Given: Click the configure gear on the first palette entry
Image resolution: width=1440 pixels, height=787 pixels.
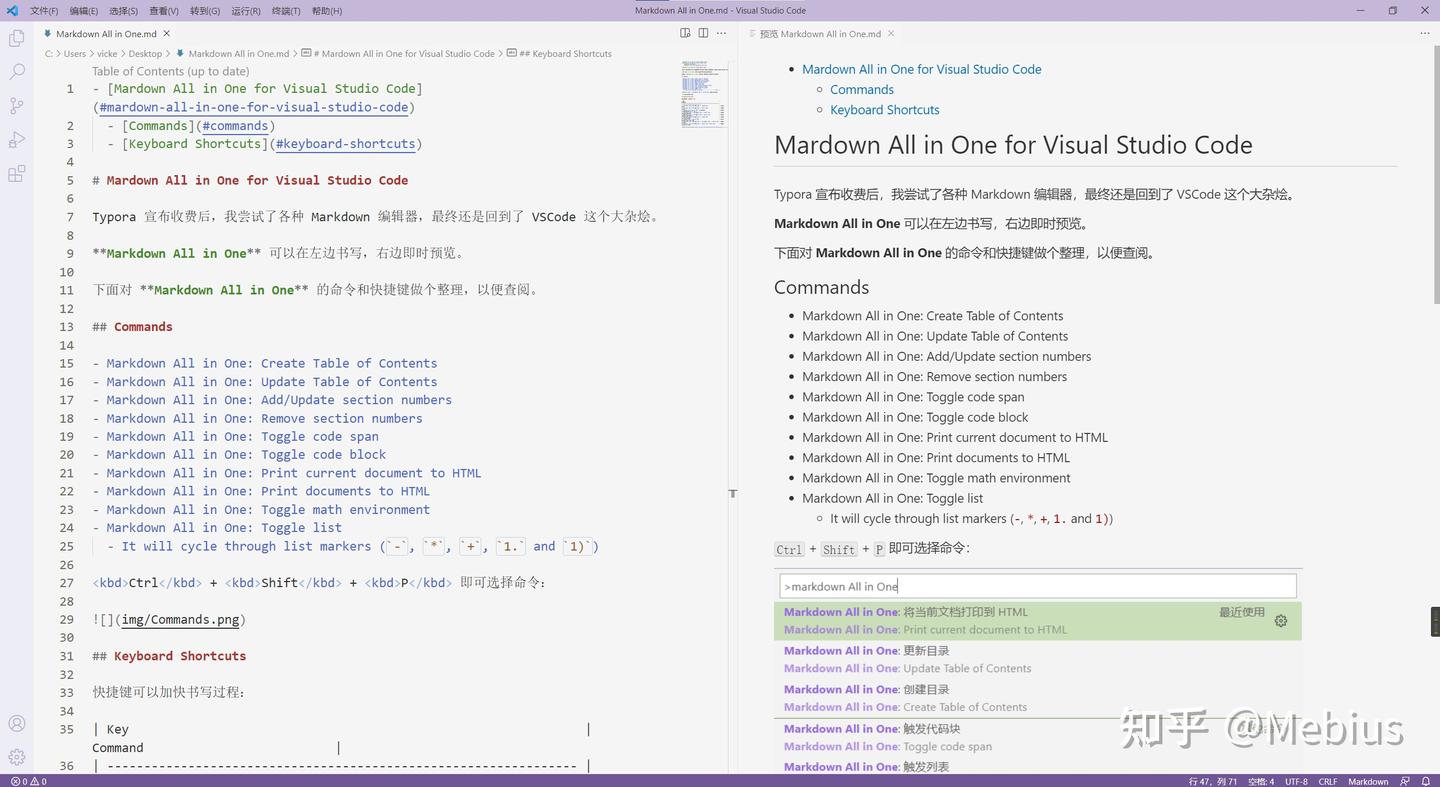Looking at the screenshot, I should point(1280,620).
